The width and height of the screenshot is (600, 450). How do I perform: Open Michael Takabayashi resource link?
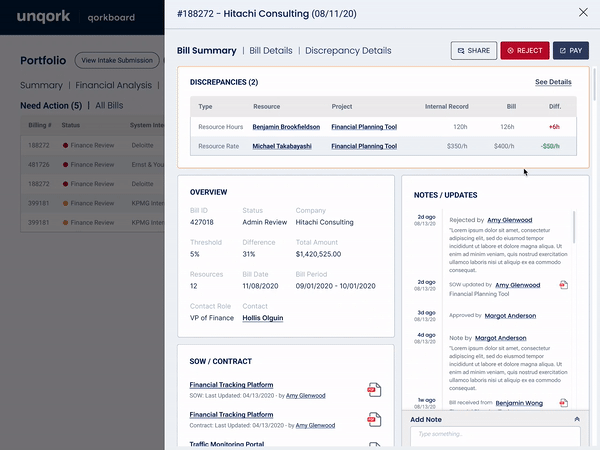[x=282, y=146]
